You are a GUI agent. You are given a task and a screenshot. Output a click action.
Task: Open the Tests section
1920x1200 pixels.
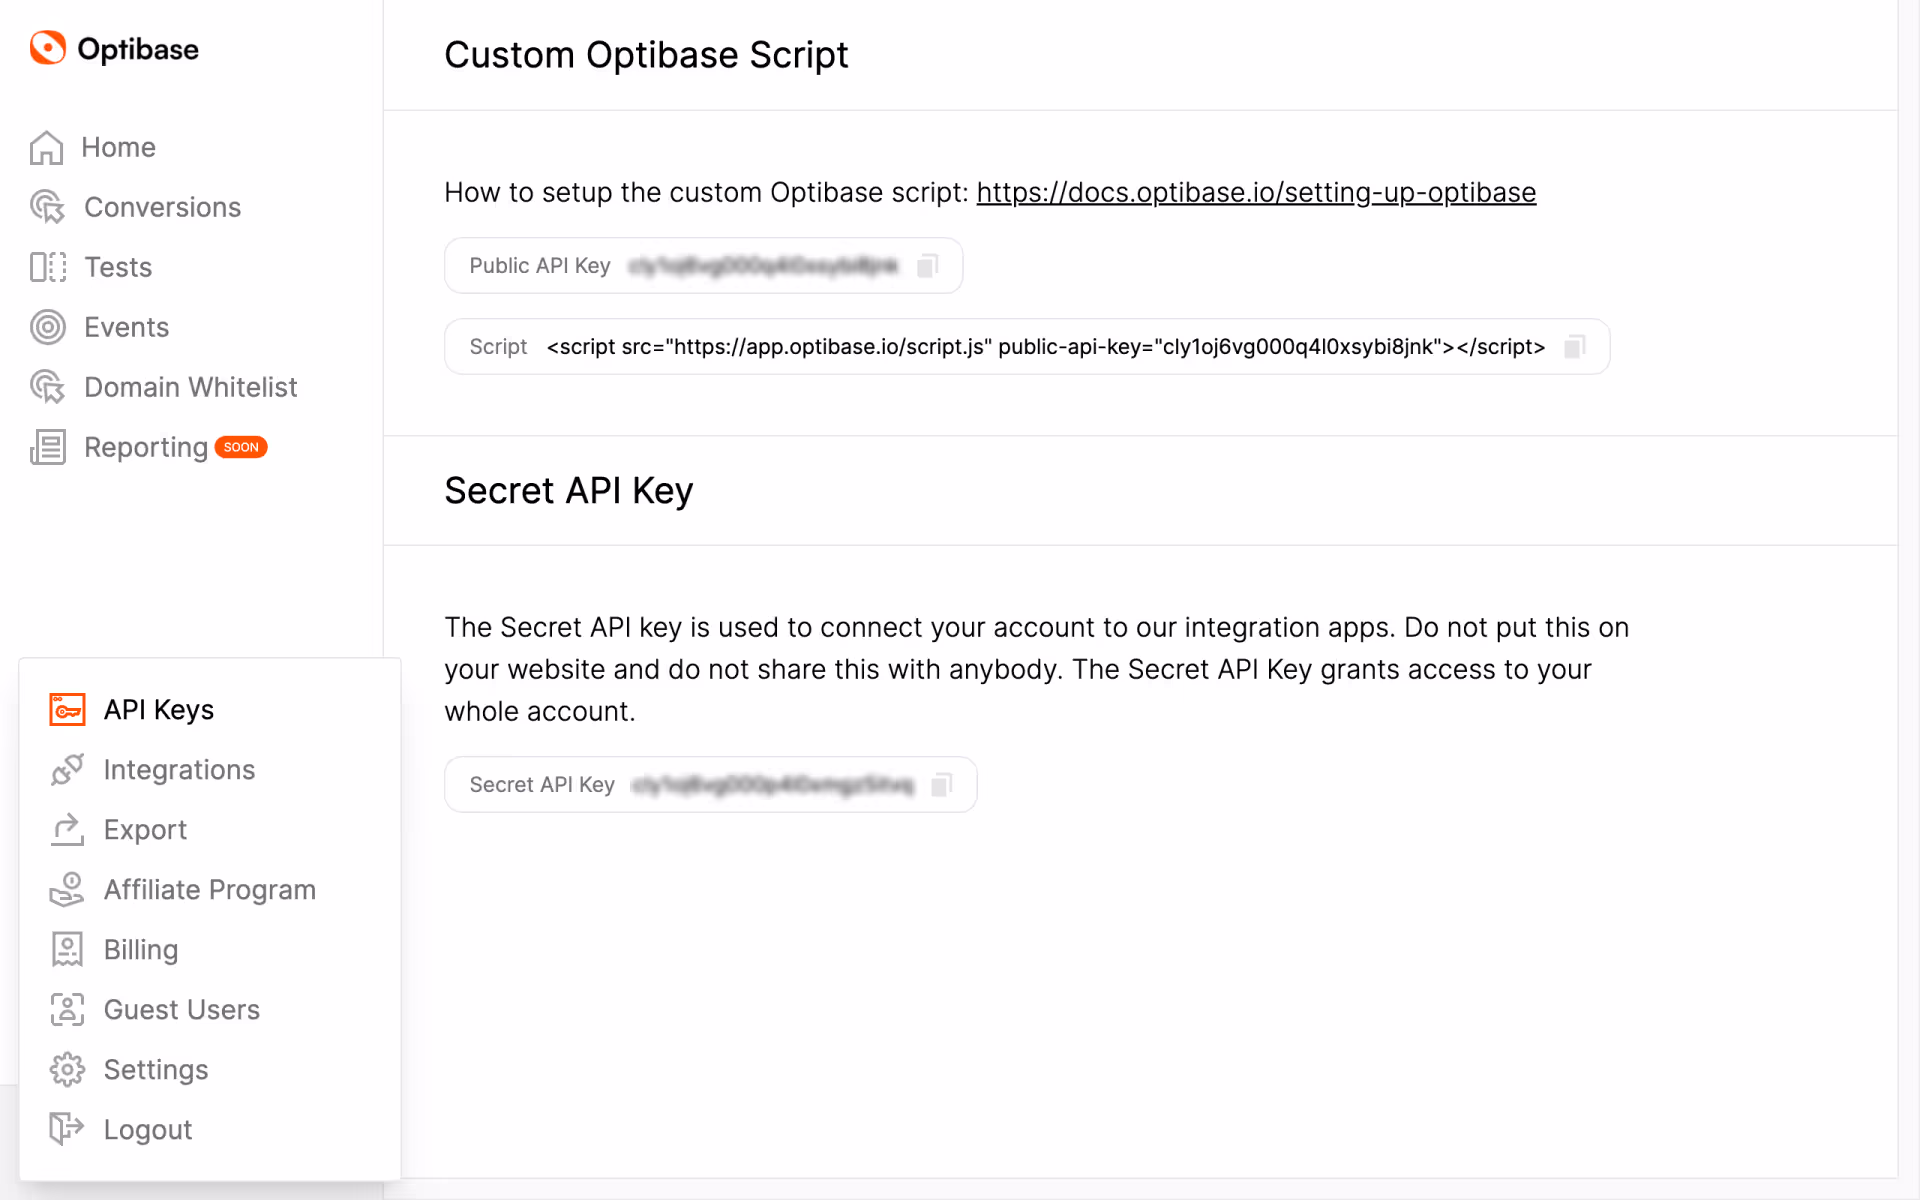117,267
